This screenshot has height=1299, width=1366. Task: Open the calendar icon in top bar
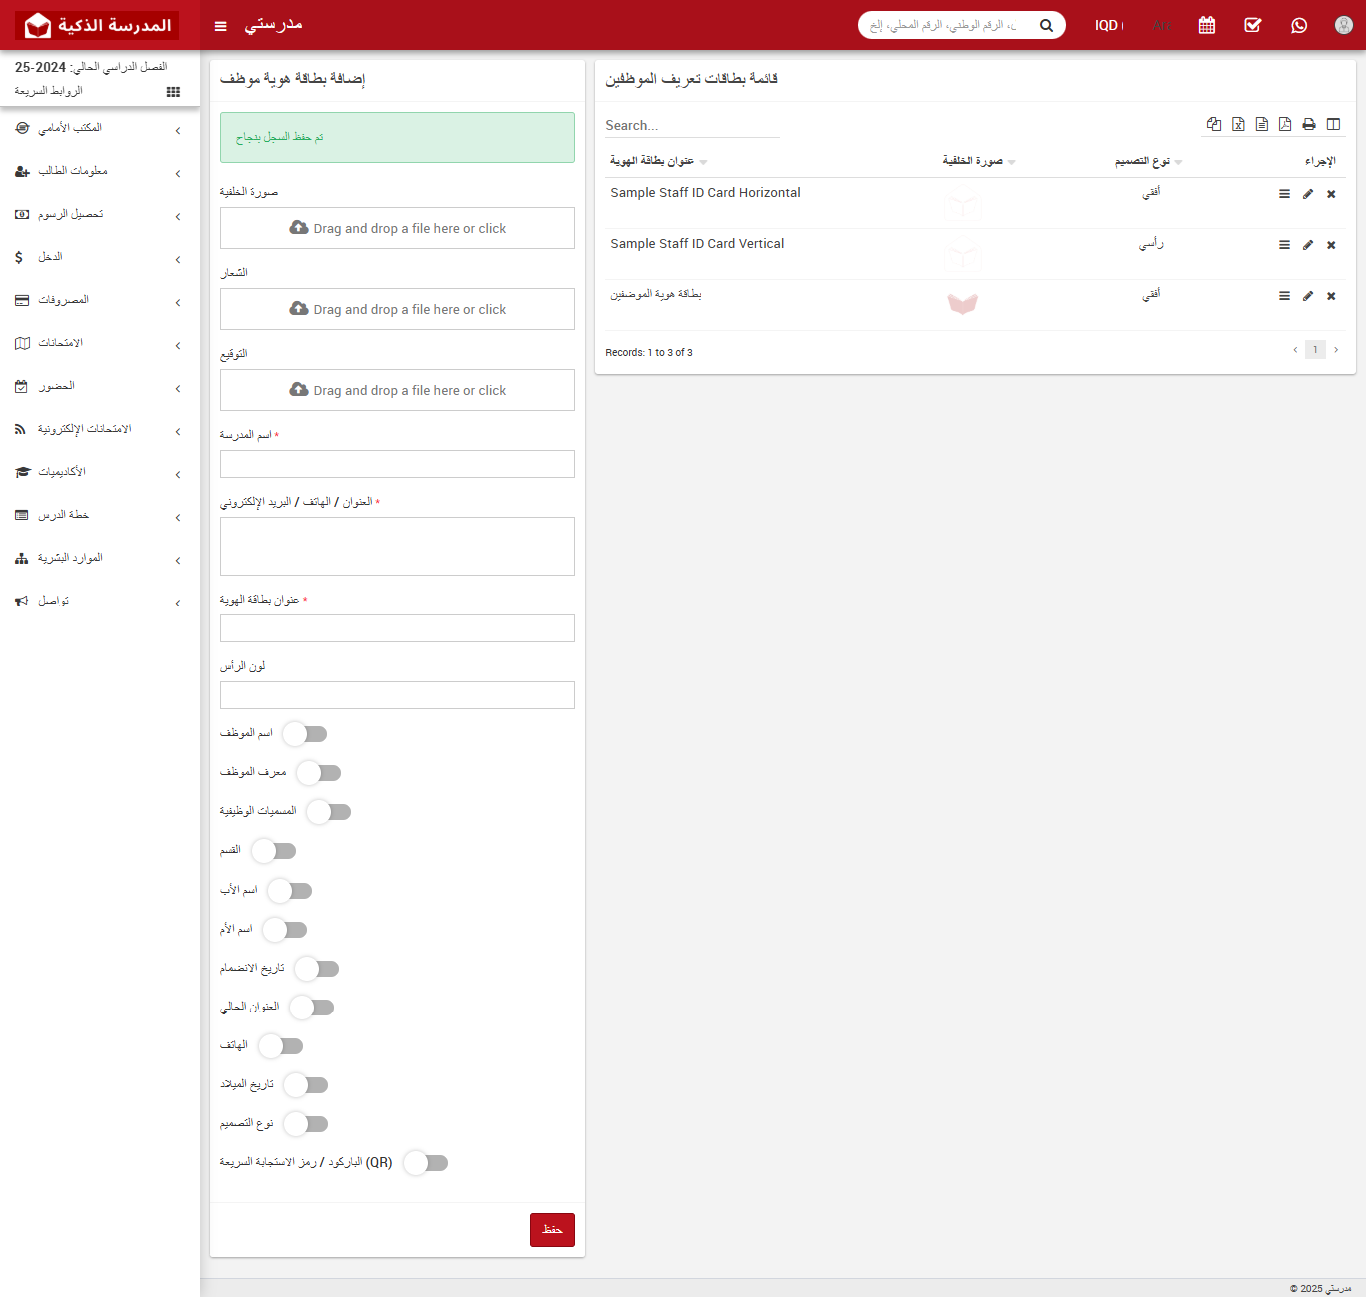[1207, 25]
